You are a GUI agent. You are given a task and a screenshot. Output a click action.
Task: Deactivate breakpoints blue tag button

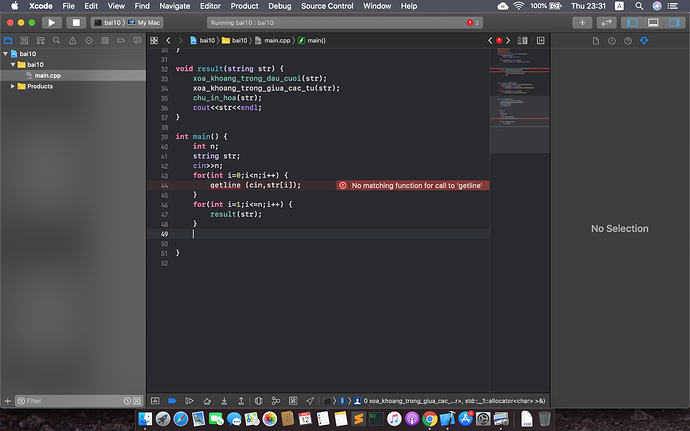click(x=172, y=401)
